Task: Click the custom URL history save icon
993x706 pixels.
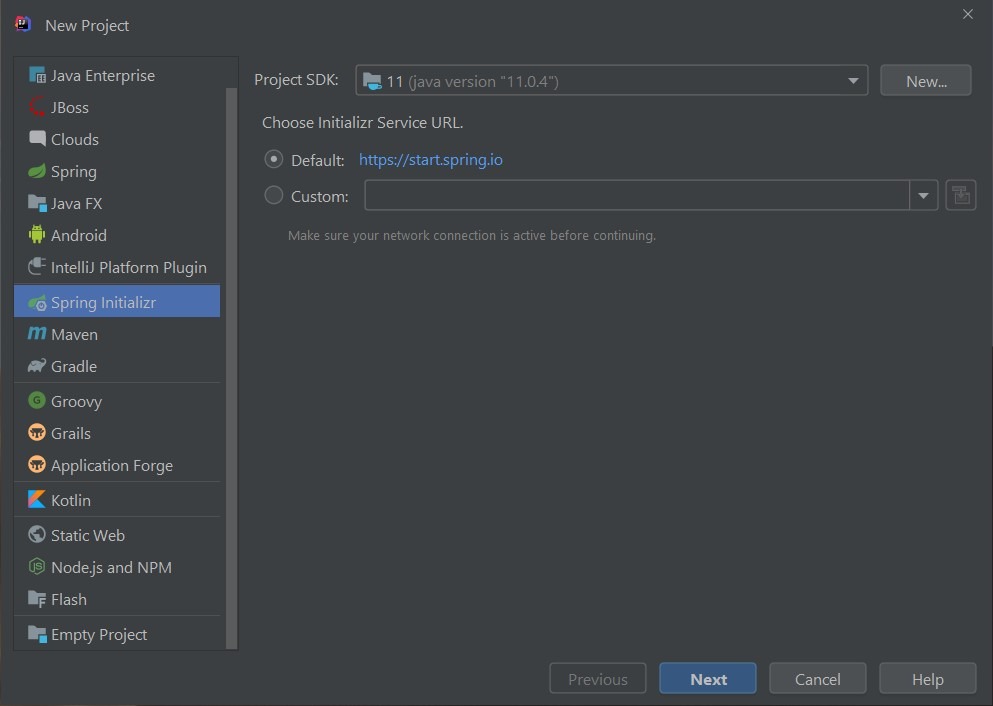Action: point(961,195)
